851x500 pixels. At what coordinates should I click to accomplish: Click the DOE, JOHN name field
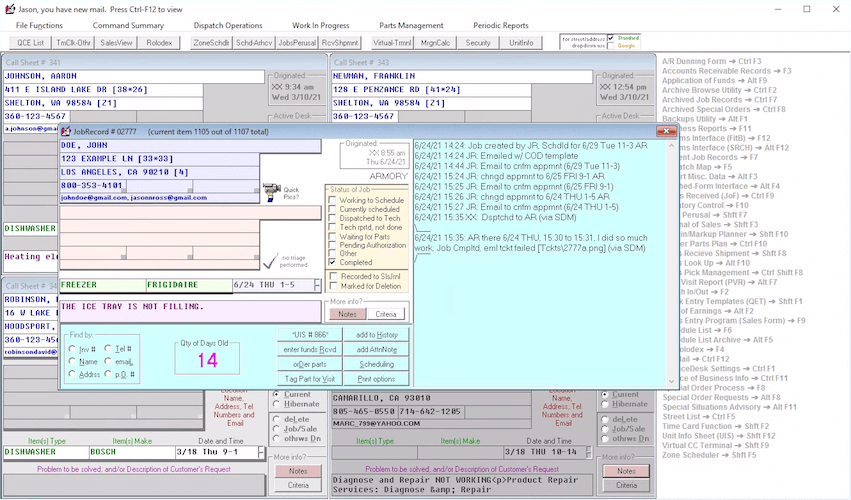(x=190, y=145)
